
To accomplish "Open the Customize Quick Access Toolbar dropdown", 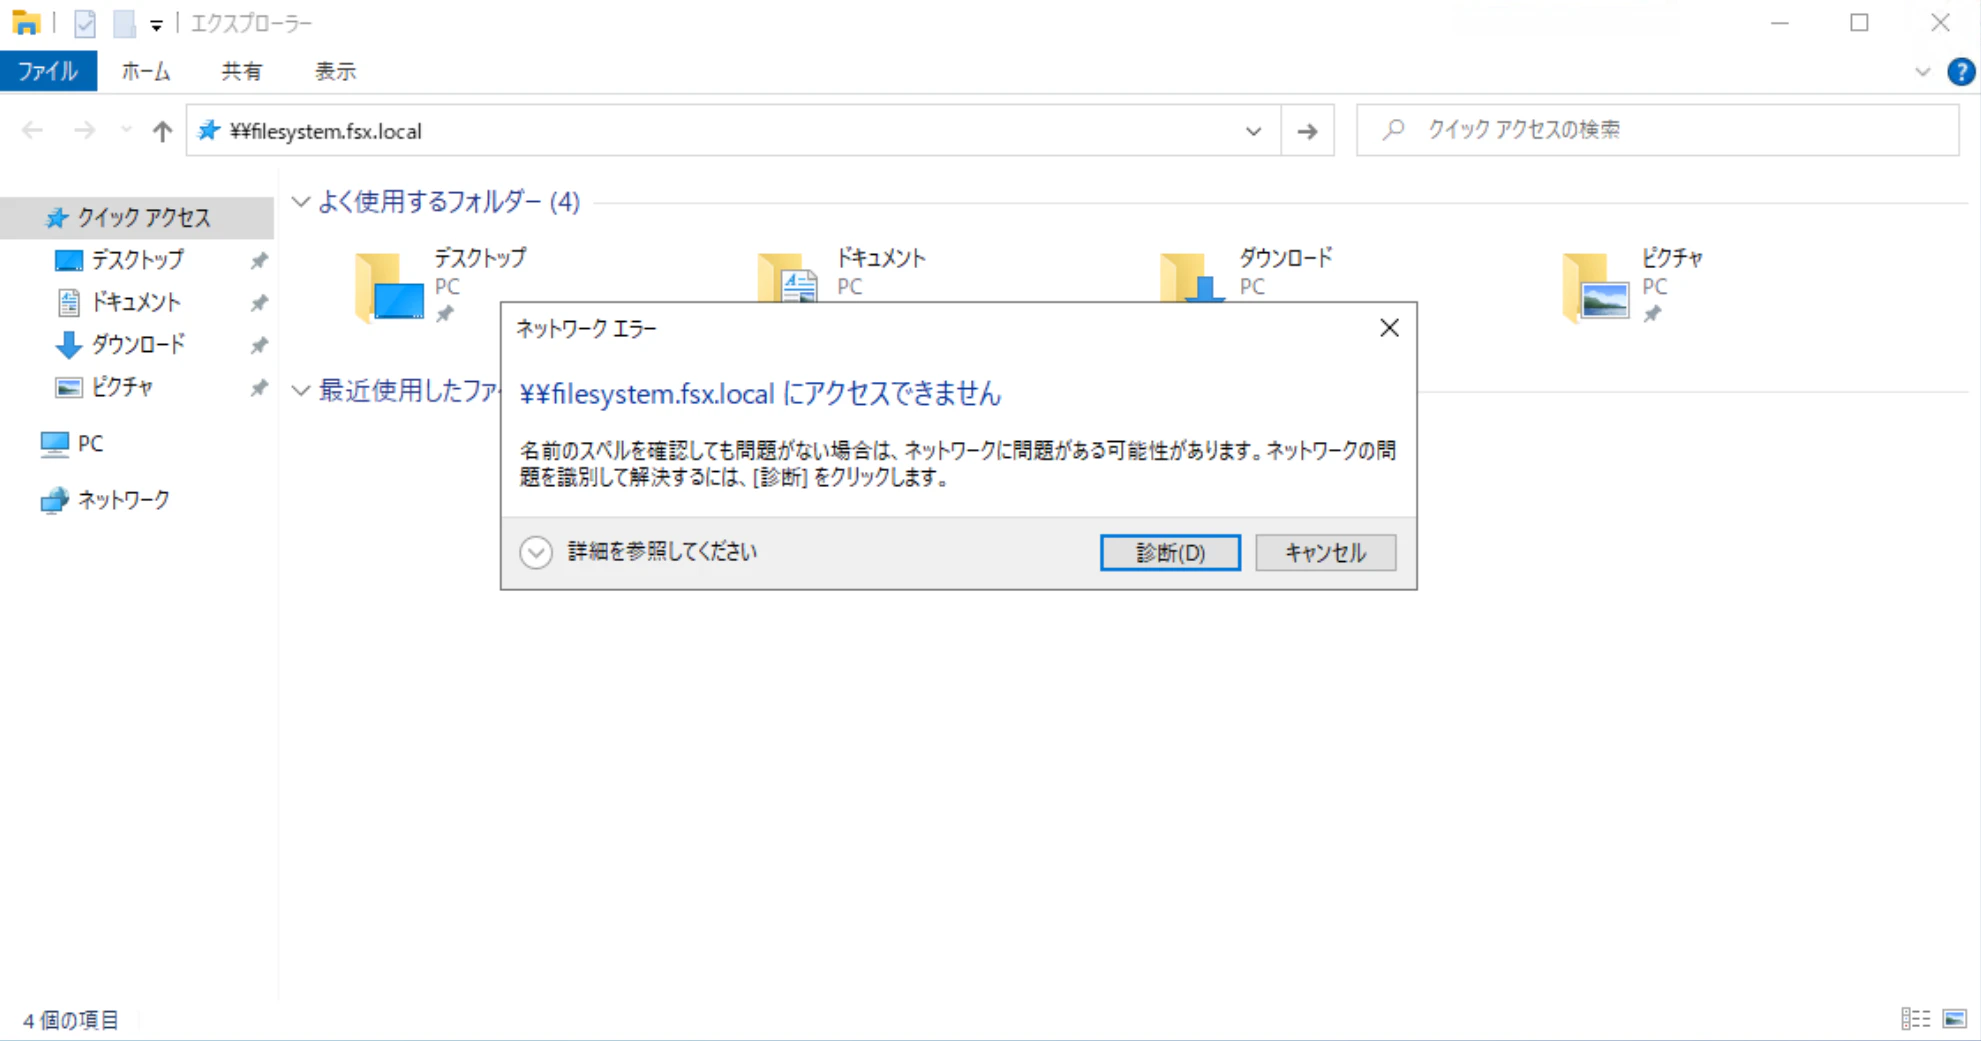I will tap(156, 25).
